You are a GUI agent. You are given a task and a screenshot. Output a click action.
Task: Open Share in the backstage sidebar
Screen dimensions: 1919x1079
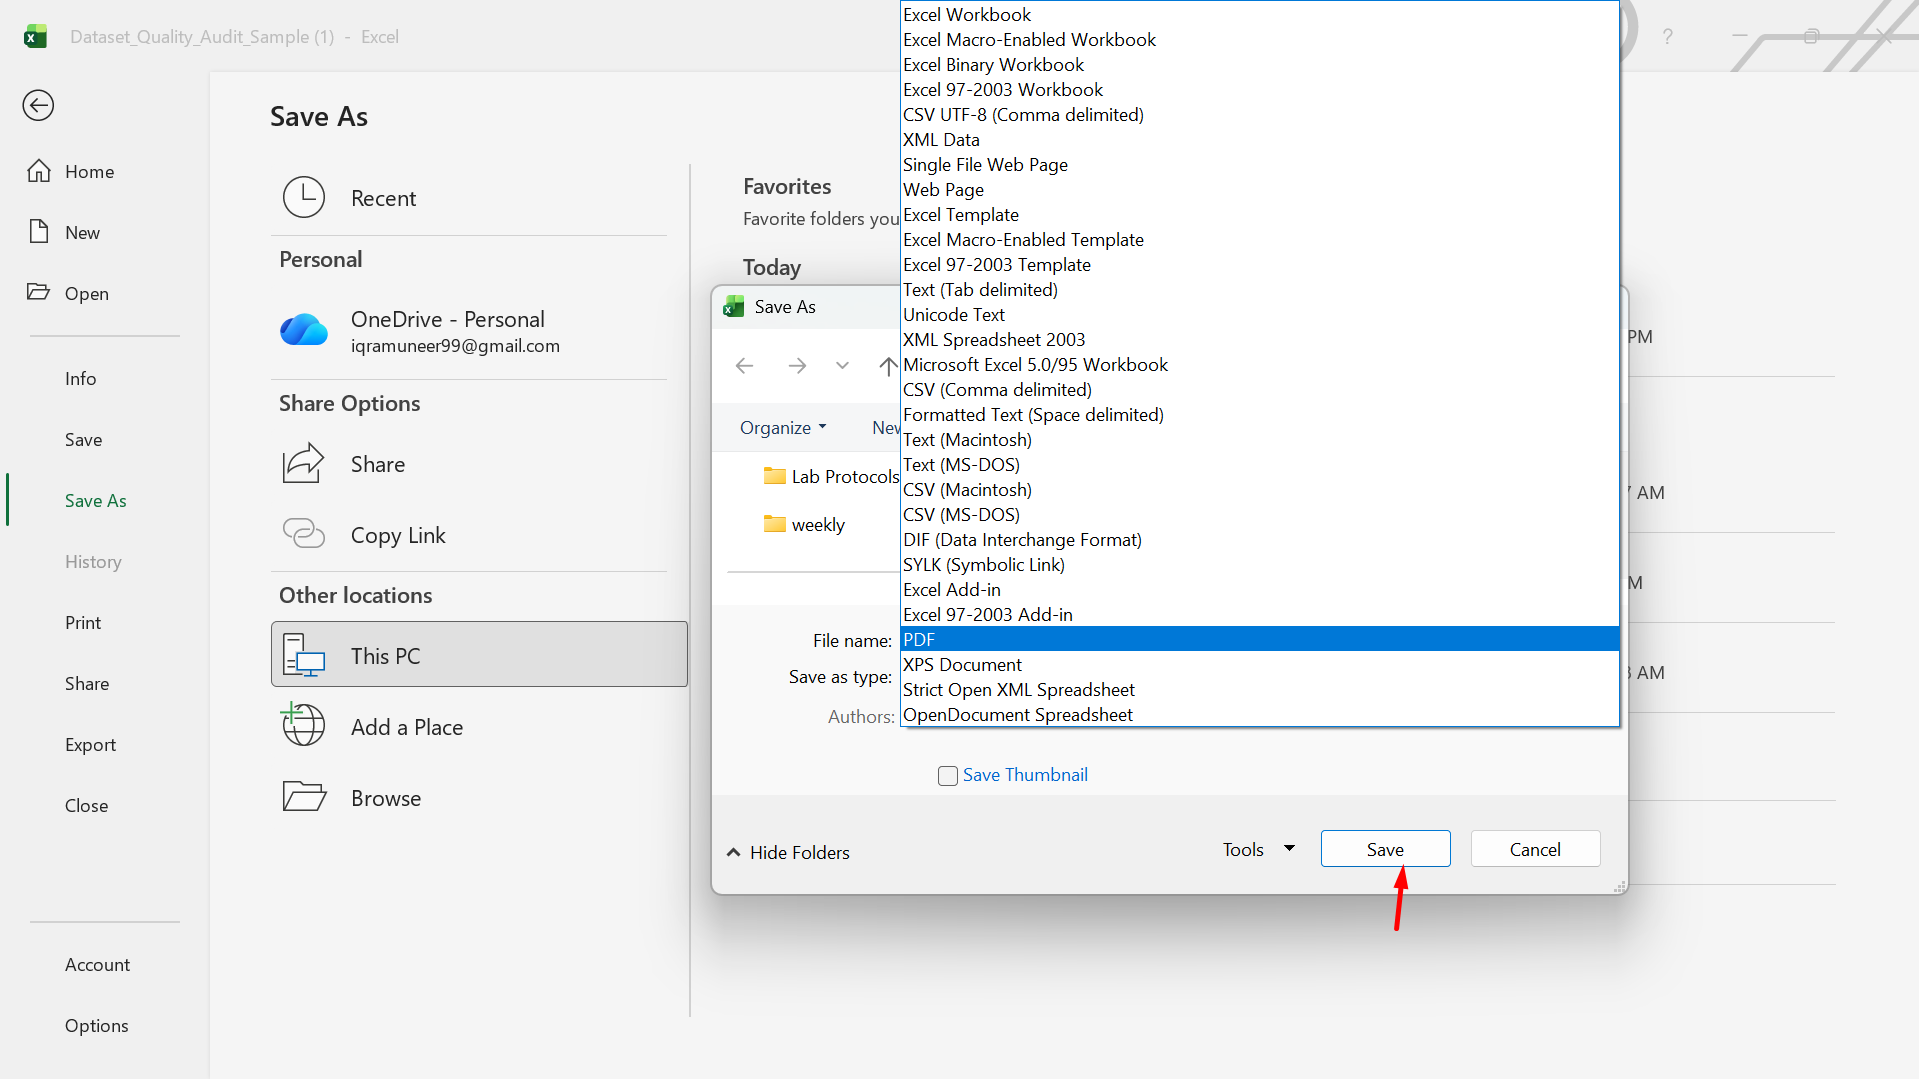click(x=87, y=683)
